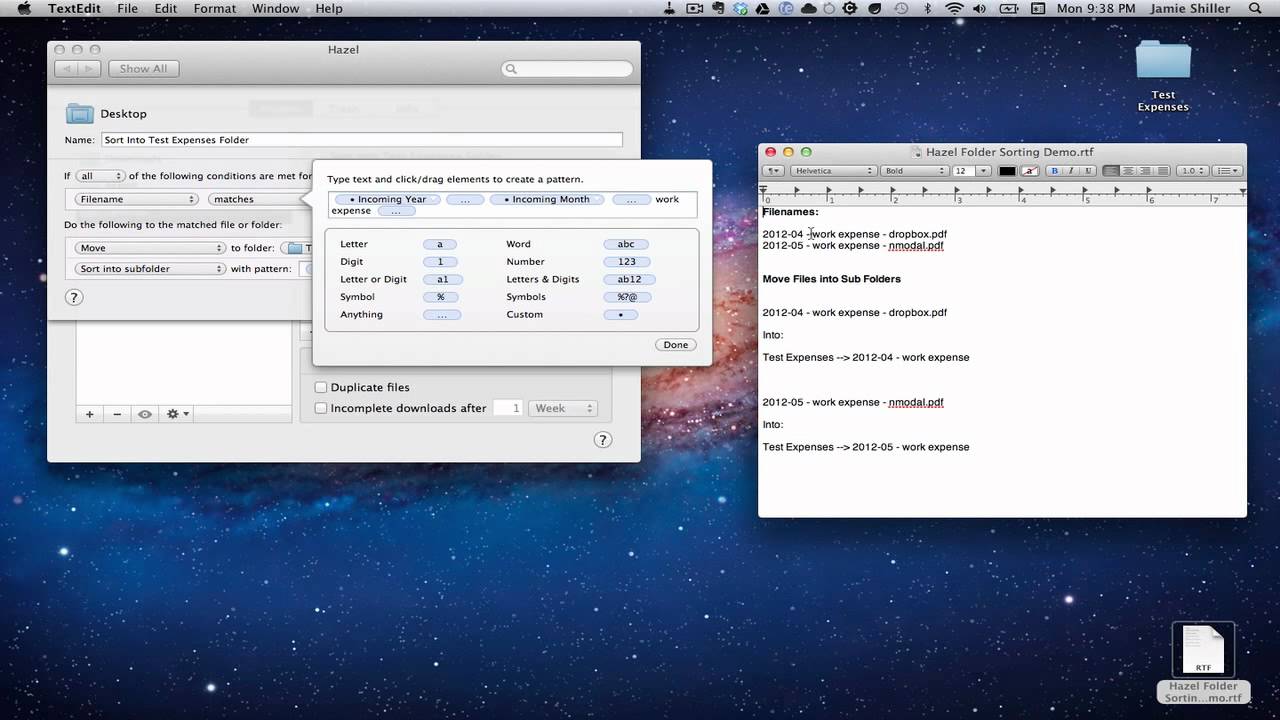Open the Apple menu
Screen dimensions: 1280x720
[x=24, y=9]
